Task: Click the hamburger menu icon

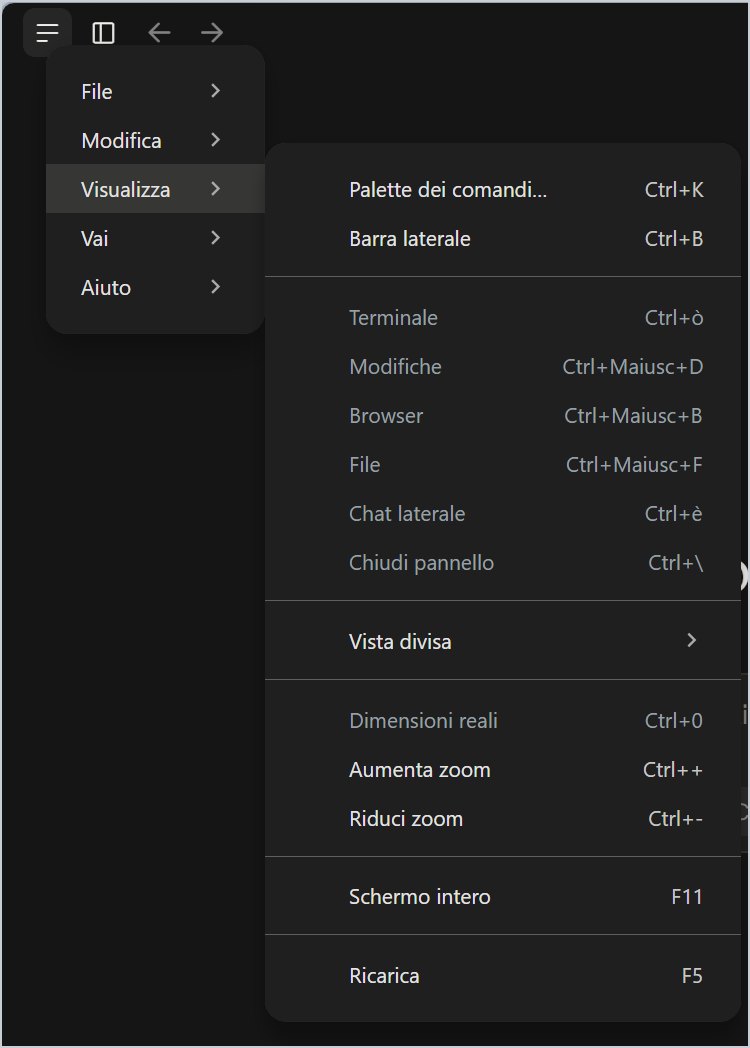Action: [x=47, y=32]
